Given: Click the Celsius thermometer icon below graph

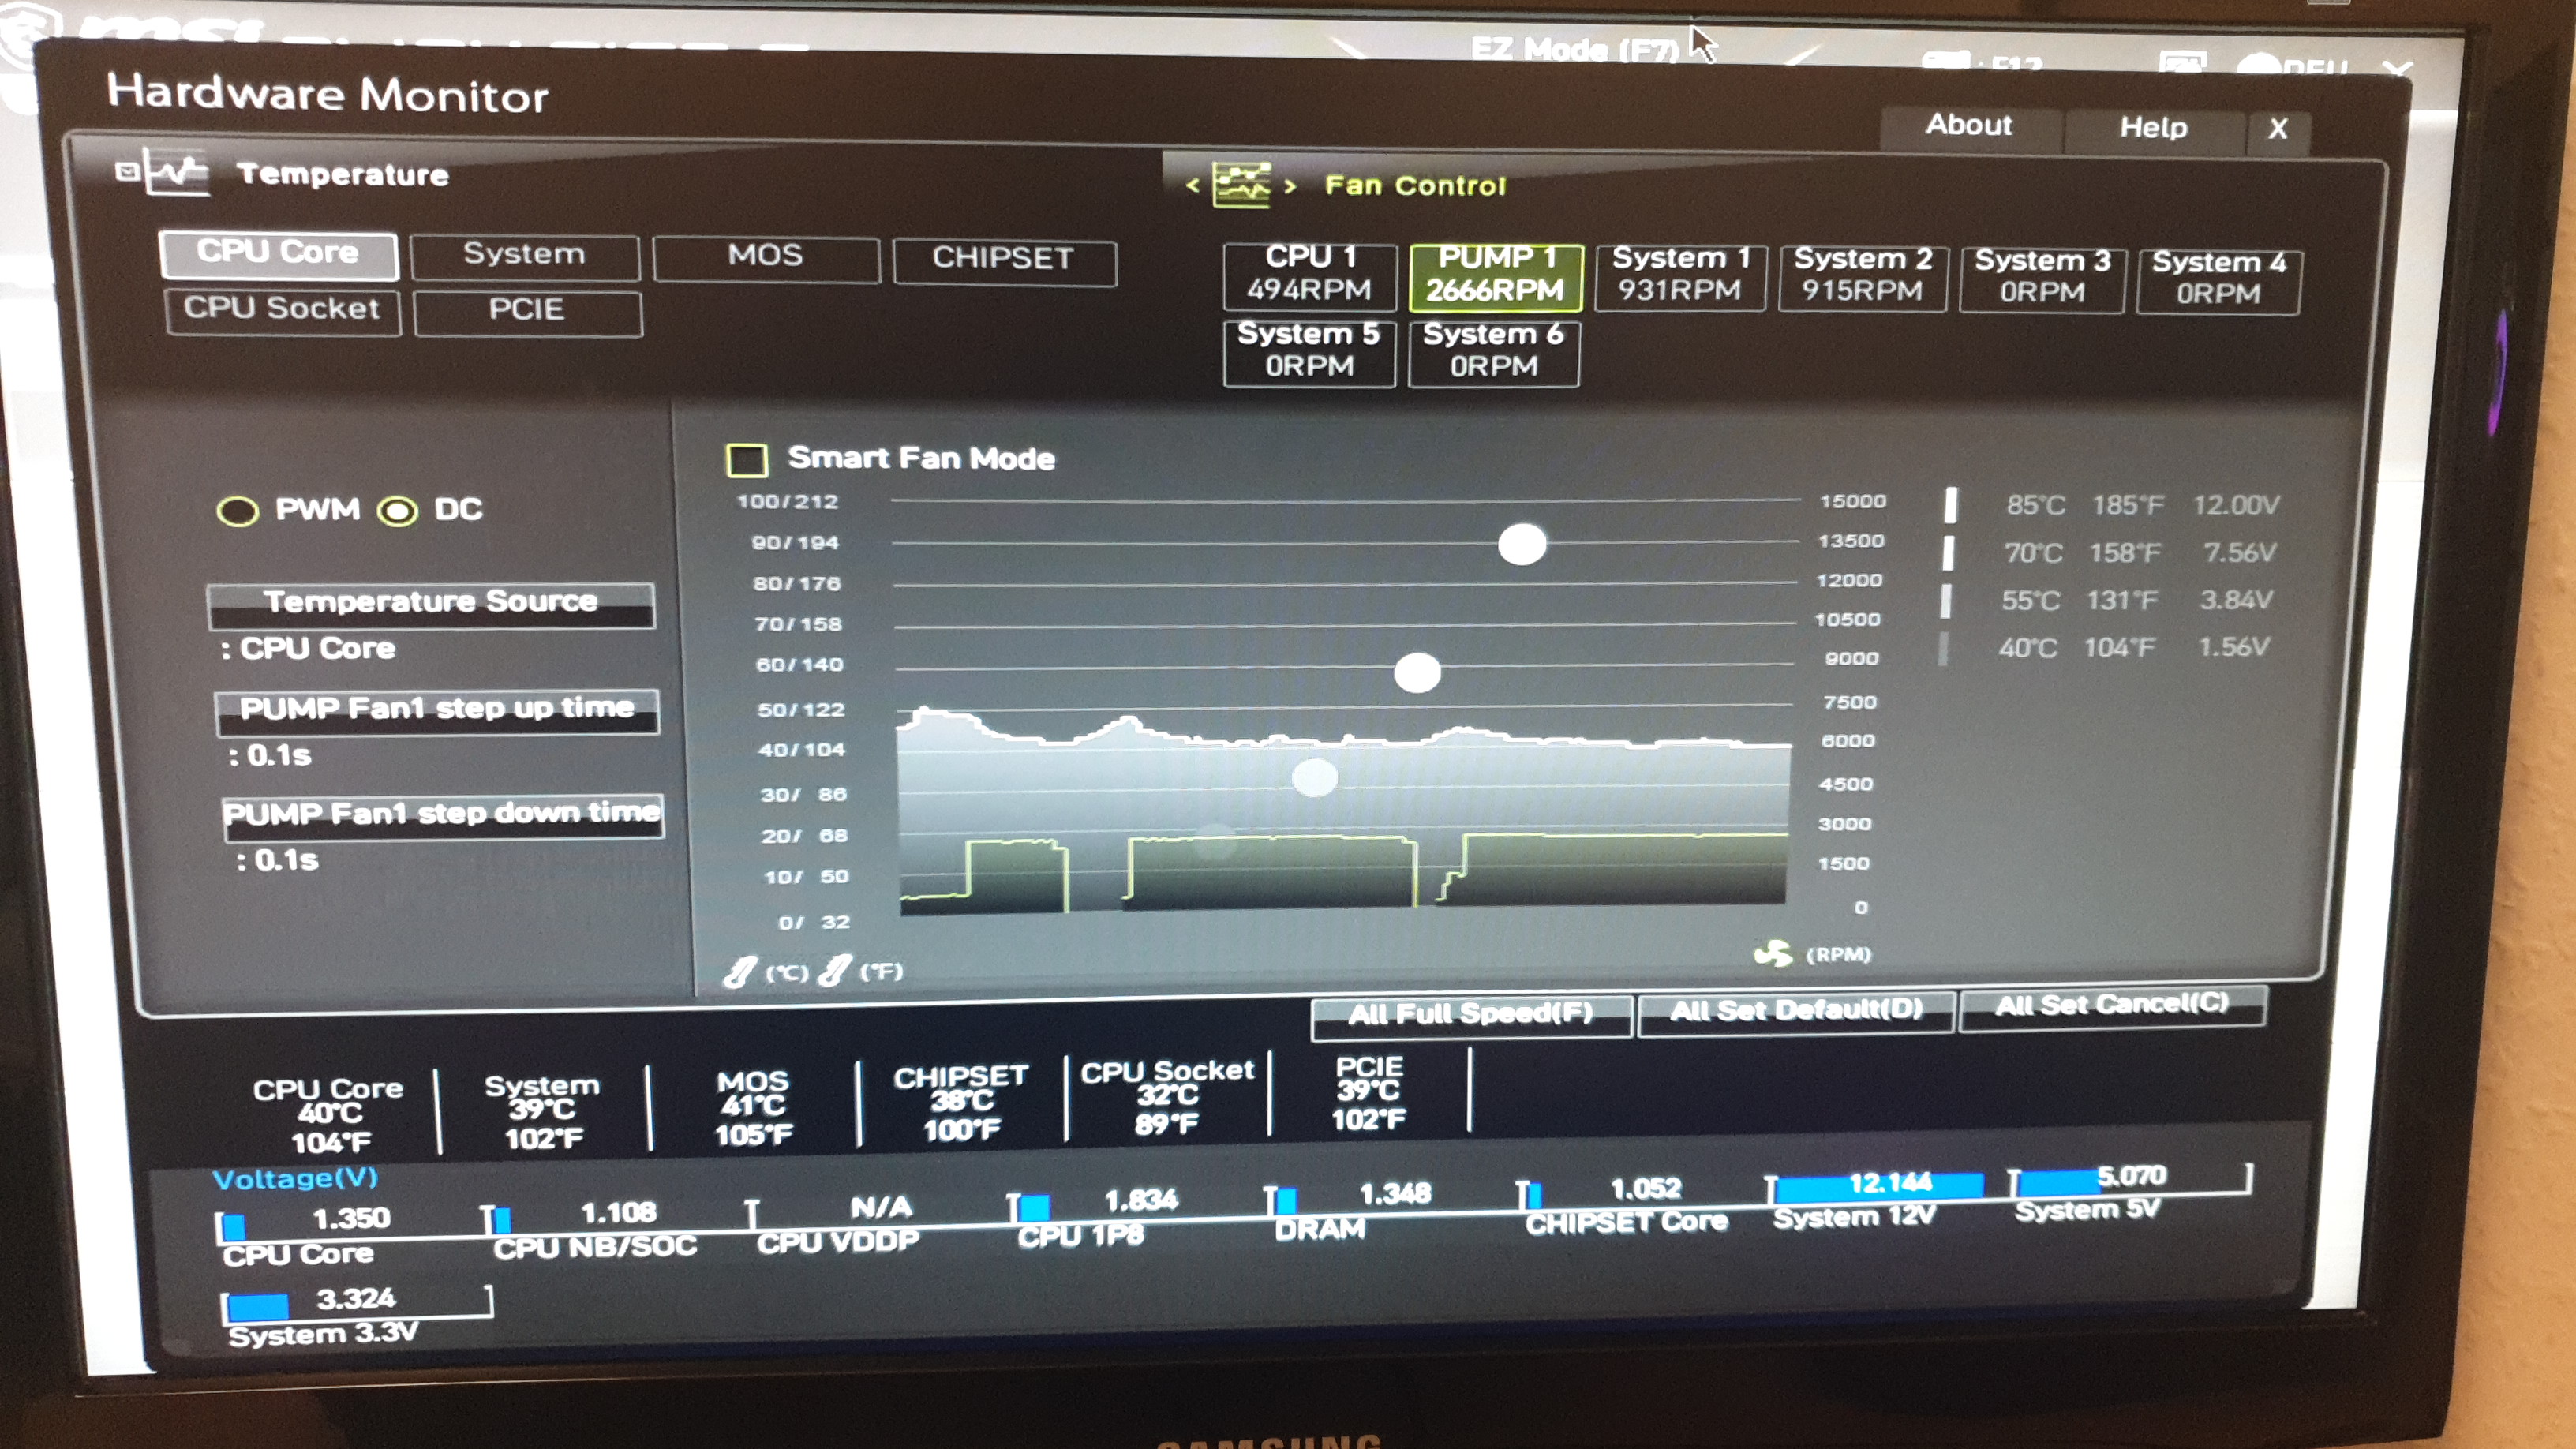Looking at the screenshot, I should point(740,971).
